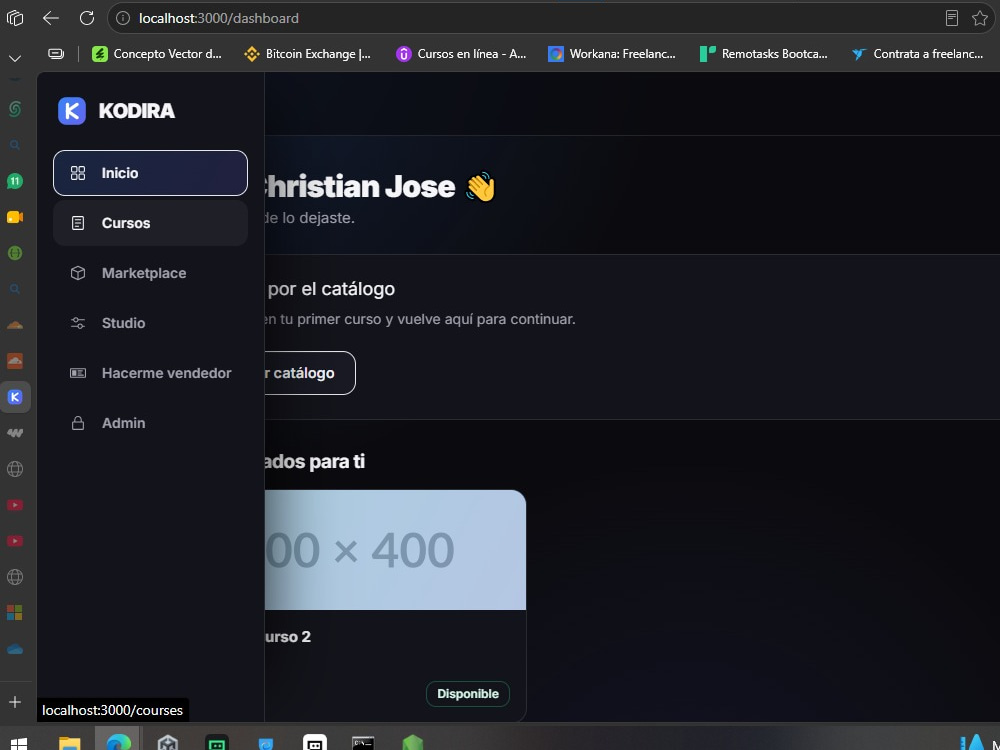1000x750 pixels.
Task: Open the tab actions menu icon
Action: pyautogui.click(x=15, y=18)
